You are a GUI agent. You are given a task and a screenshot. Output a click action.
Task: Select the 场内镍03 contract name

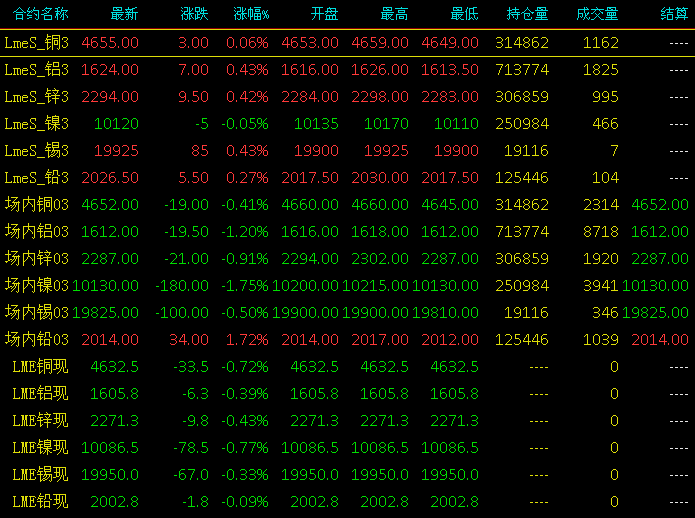pyautogui.click(x=36, y=286)
